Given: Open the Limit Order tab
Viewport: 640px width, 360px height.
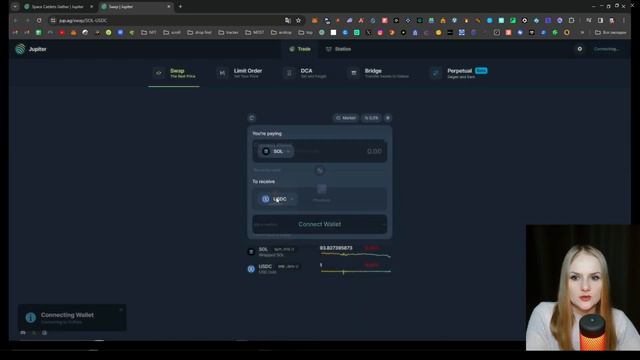Looking at the screenshot, I should 240,73.
